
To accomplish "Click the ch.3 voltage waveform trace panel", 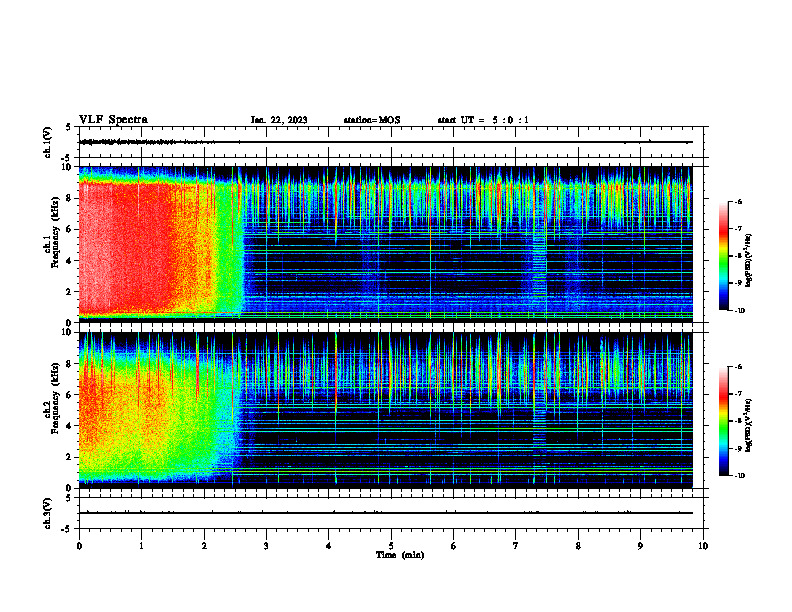I will 390,513.
